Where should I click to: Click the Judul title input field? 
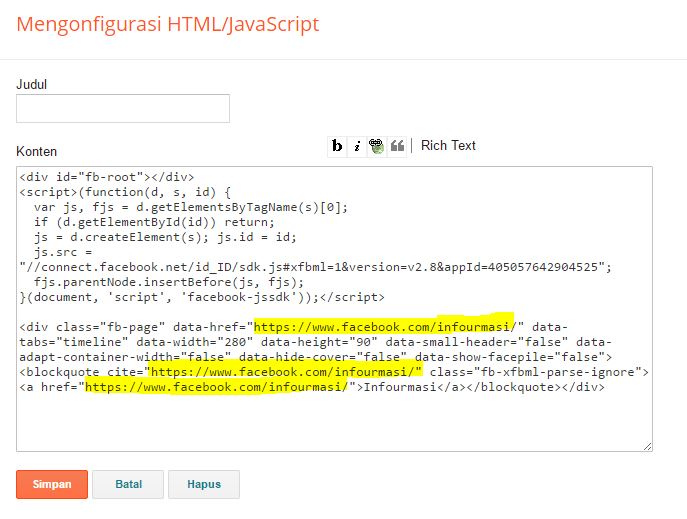pyautogui.click(x=123, y=109)
